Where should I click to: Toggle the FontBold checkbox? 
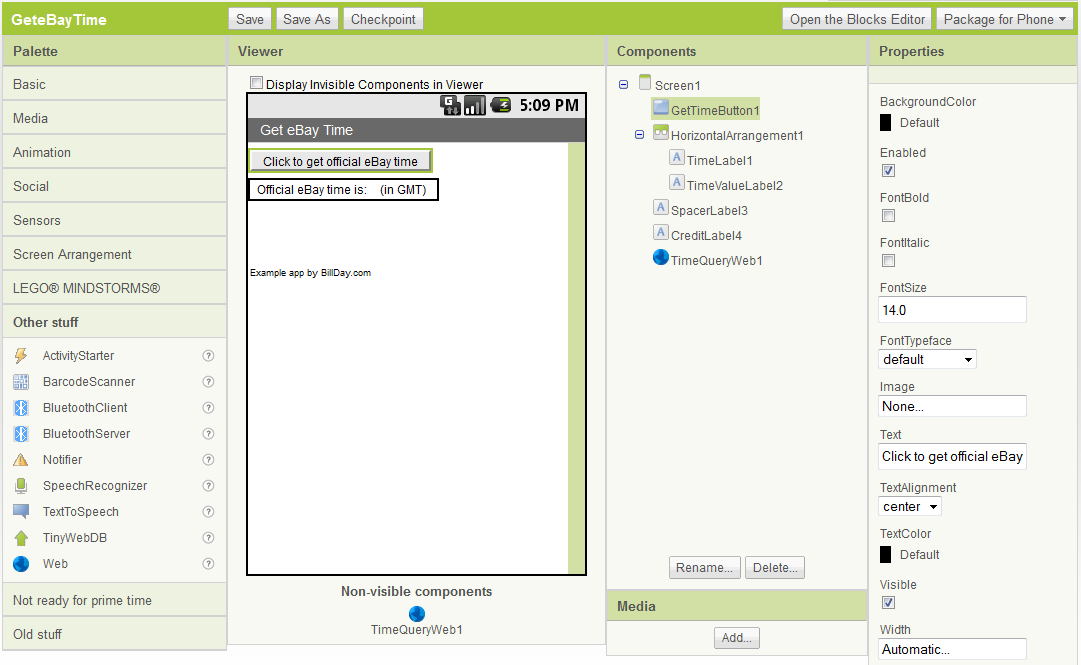(888, 216)
